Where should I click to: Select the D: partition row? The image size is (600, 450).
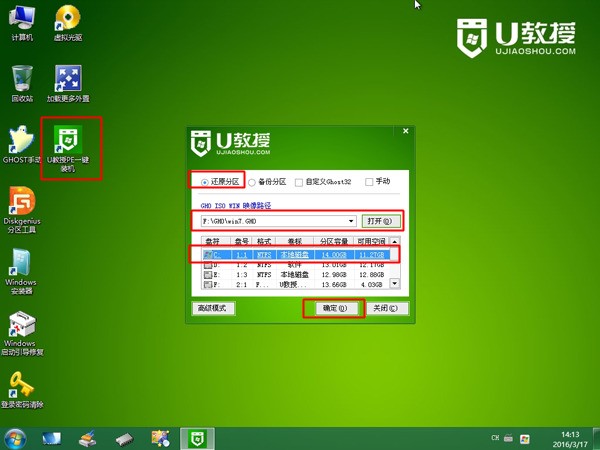(x=296, y=265)
